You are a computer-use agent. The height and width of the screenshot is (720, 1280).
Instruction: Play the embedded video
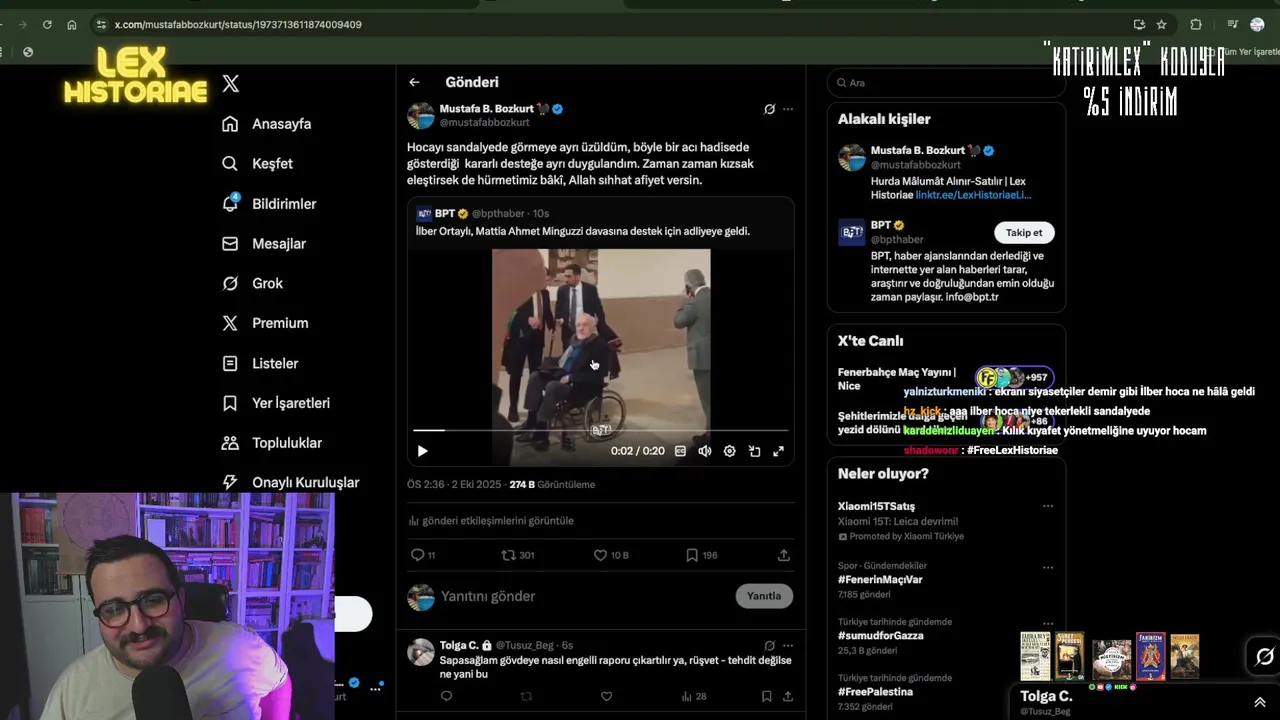[422, 451]
